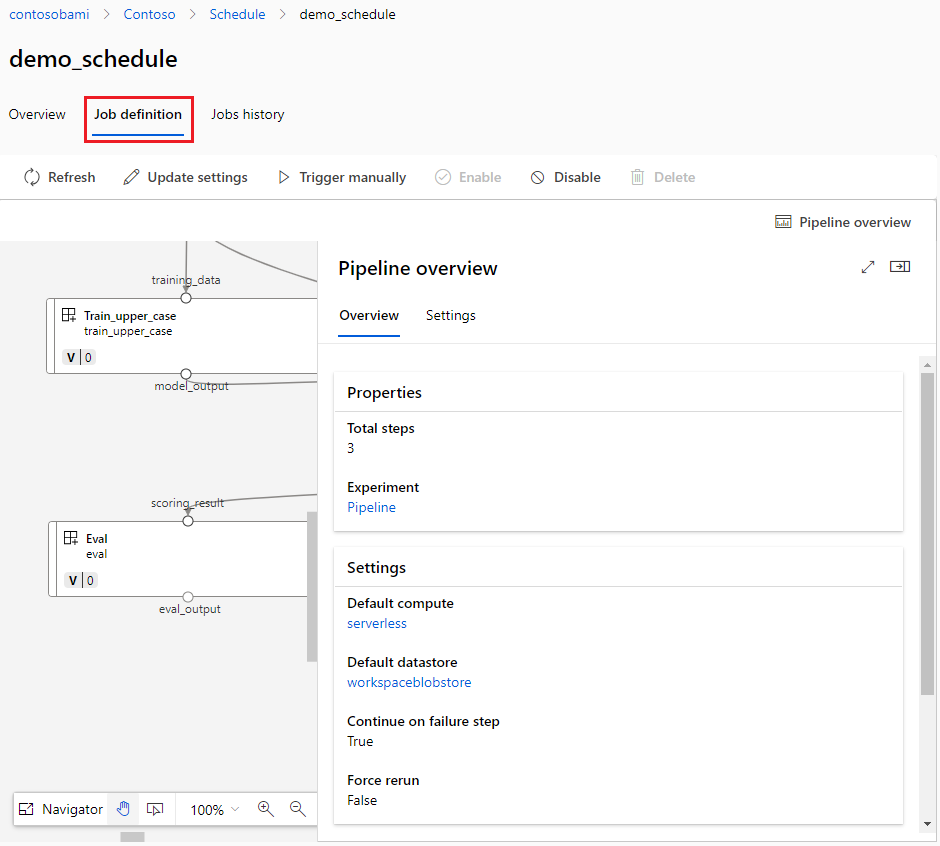The height and width of the screenshot is (846, 940).
Task: Click the Pipeline overview button at top right
Action: pyautogui.click(x=843, y=222)
